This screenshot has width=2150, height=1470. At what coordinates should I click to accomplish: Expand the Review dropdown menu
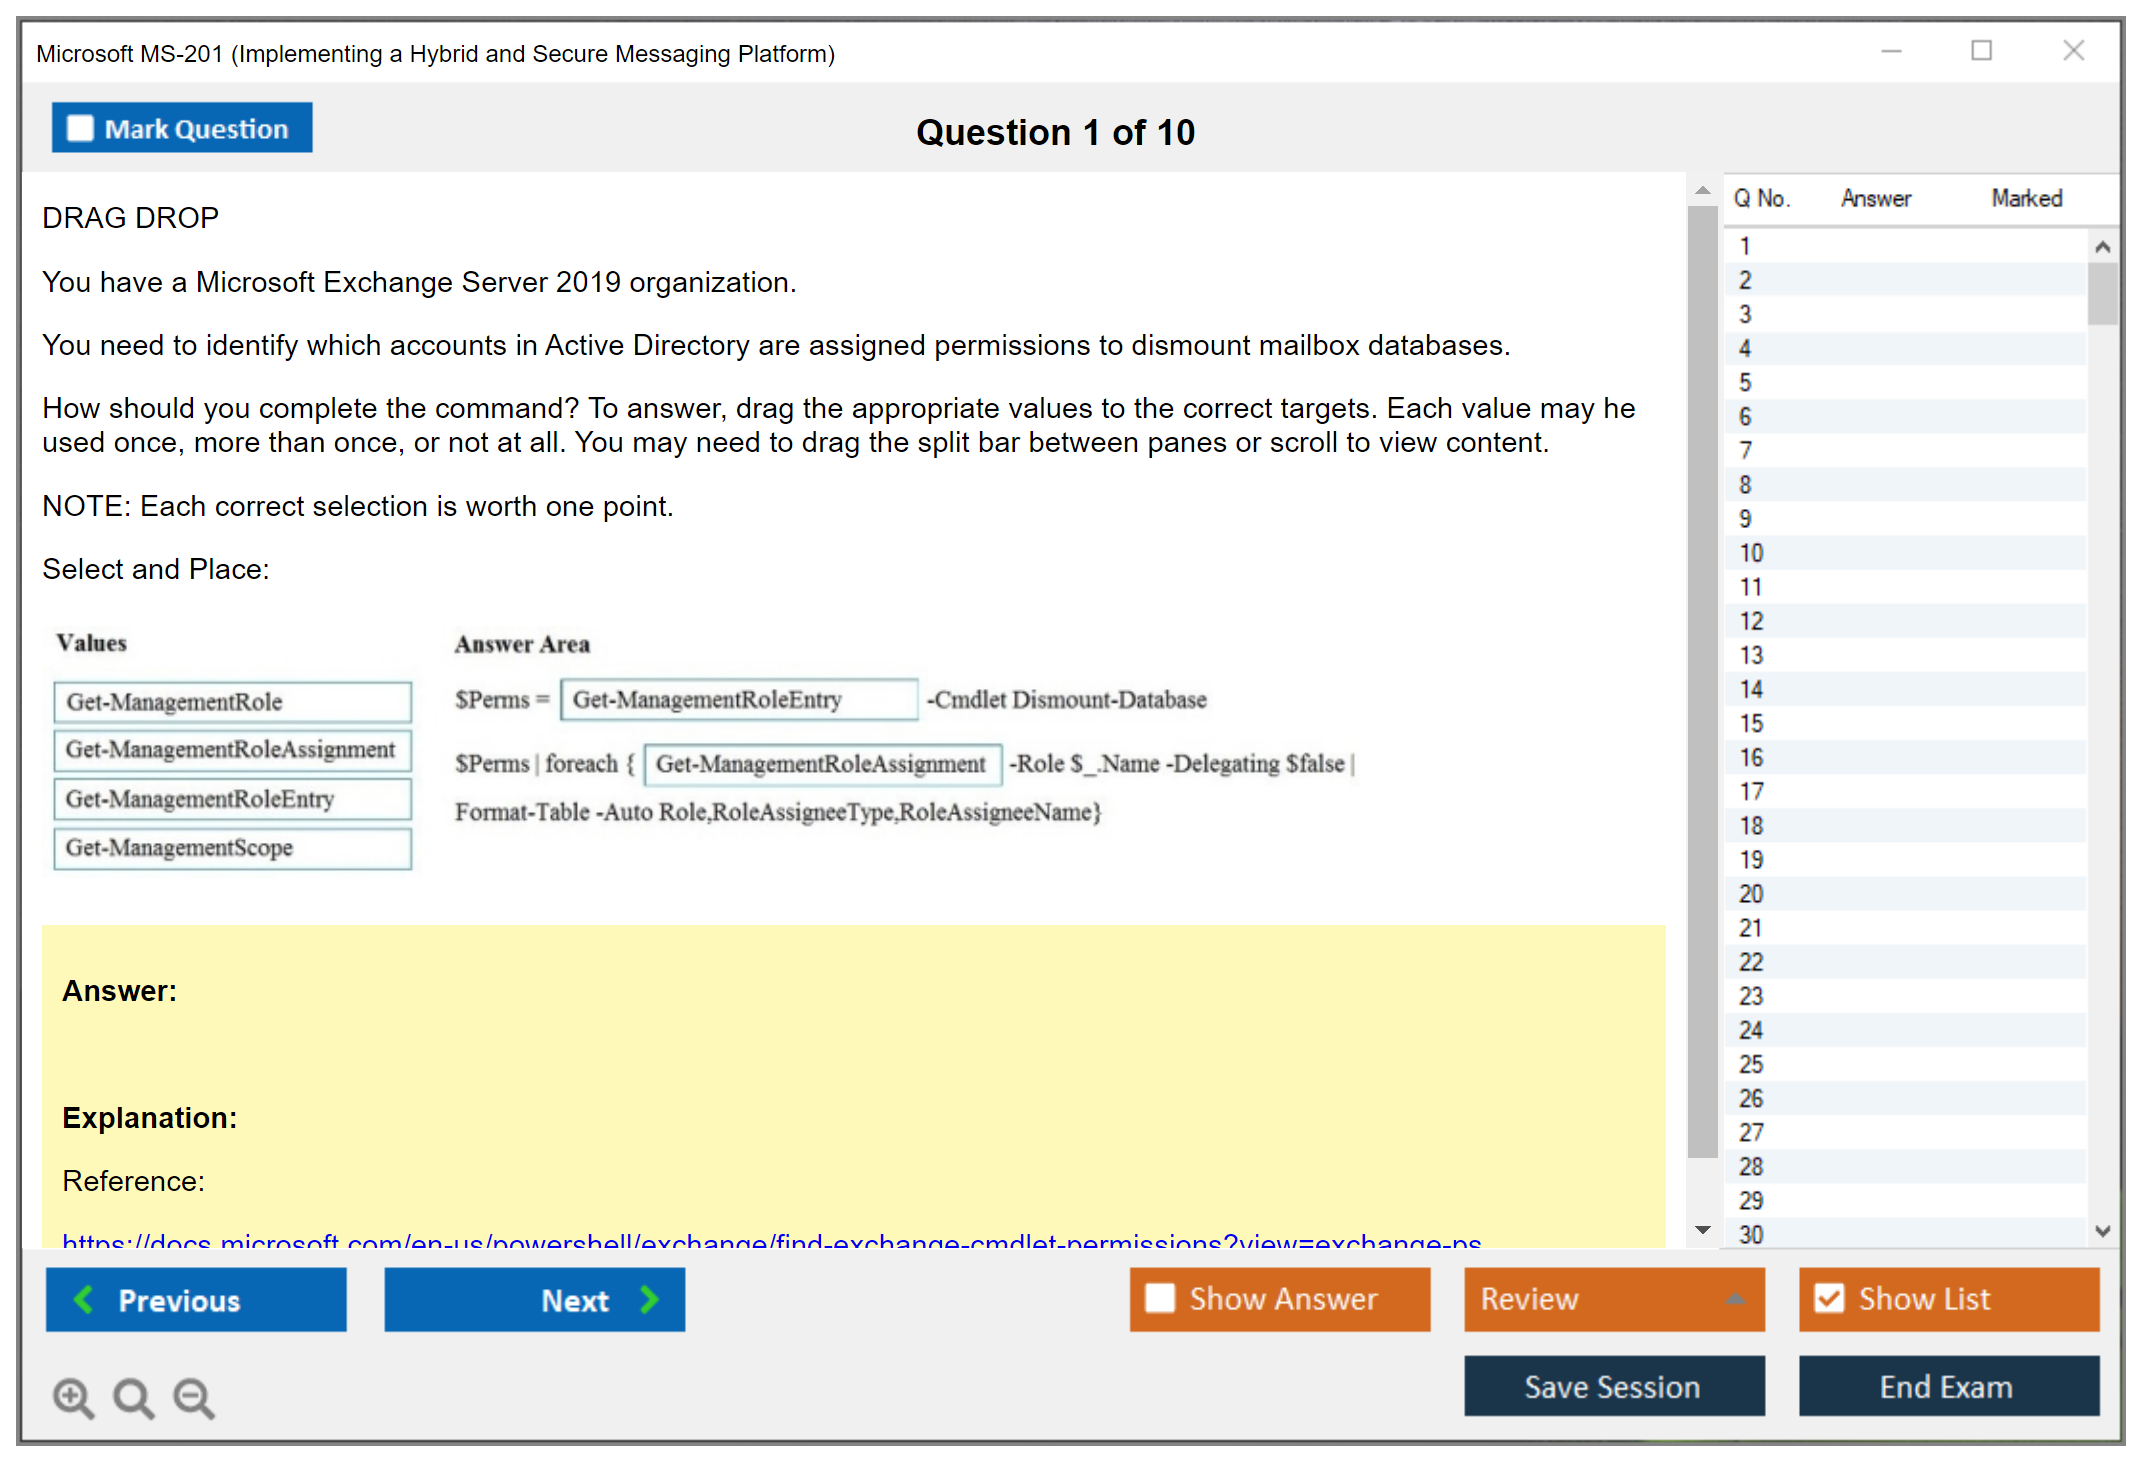click(1735, 1299)
